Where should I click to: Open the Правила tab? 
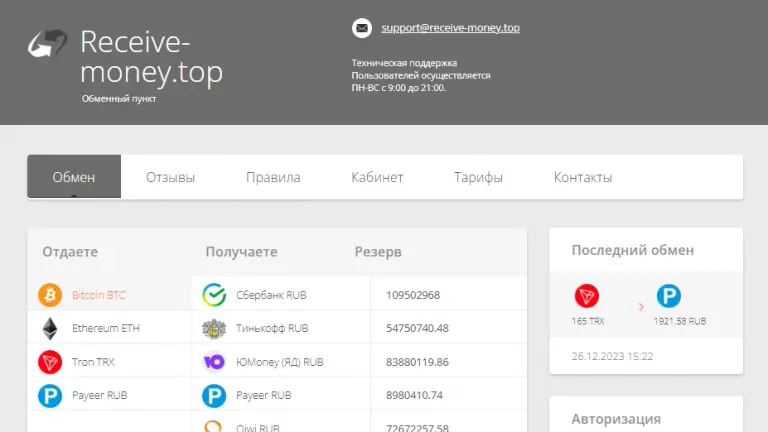click(273, 177)
